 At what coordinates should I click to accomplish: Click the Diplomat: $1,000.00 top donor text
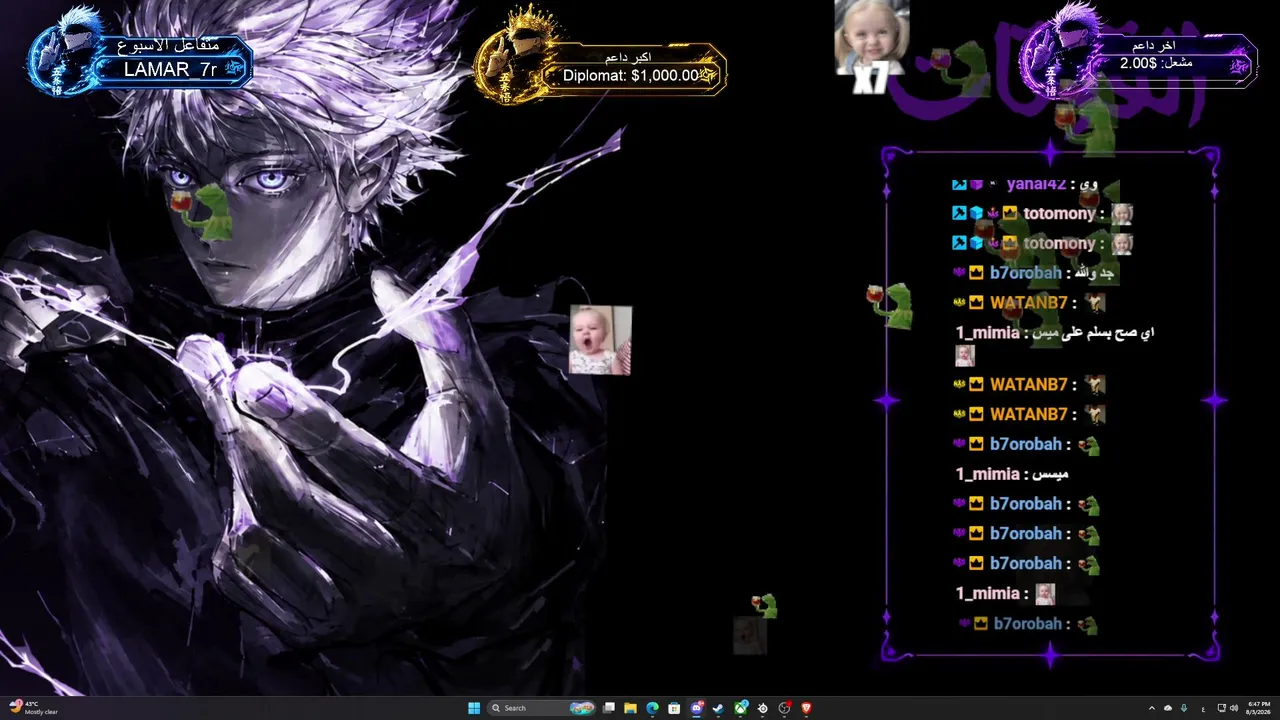tap(631, 75)
